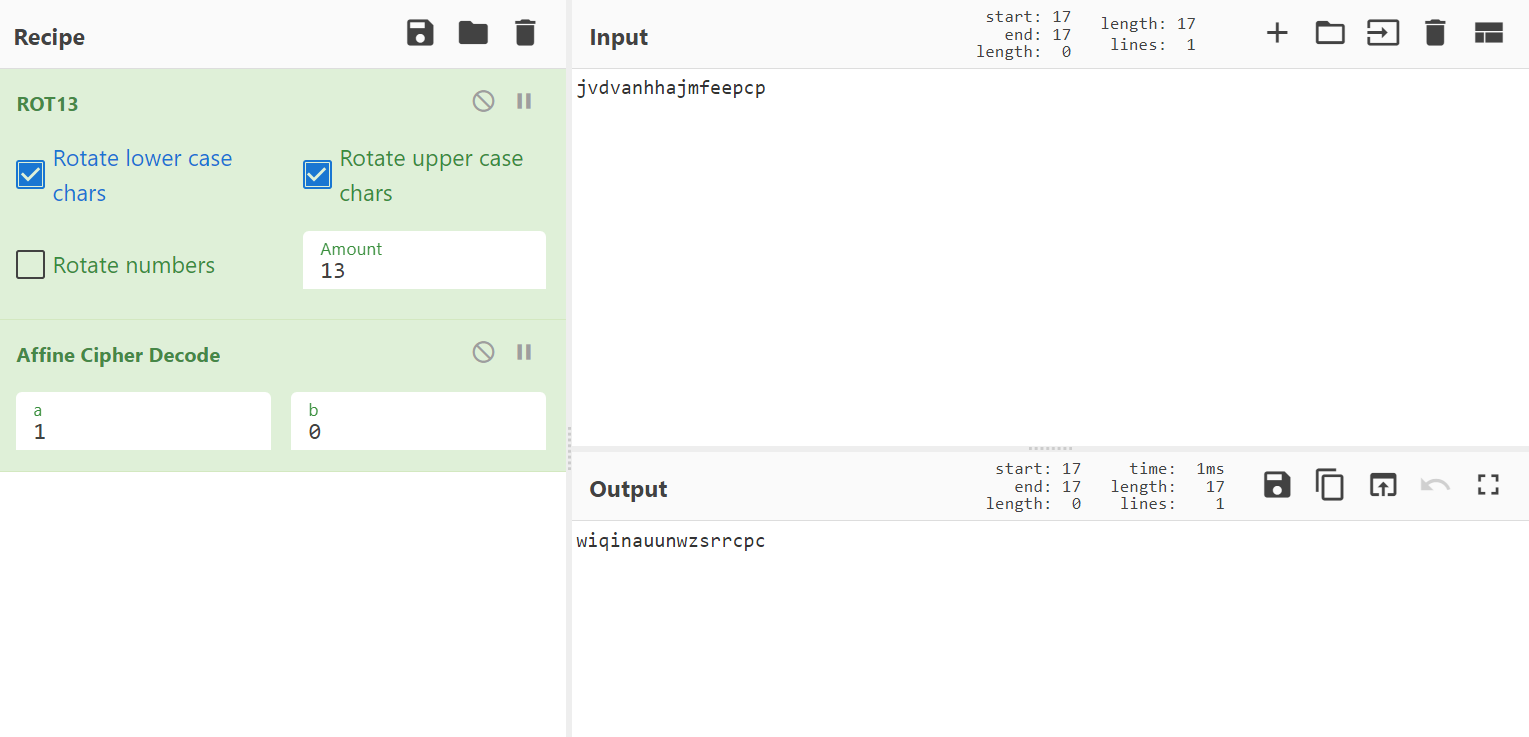1529x737 pixels.
Task: Save output to file
Action: 1277,485
